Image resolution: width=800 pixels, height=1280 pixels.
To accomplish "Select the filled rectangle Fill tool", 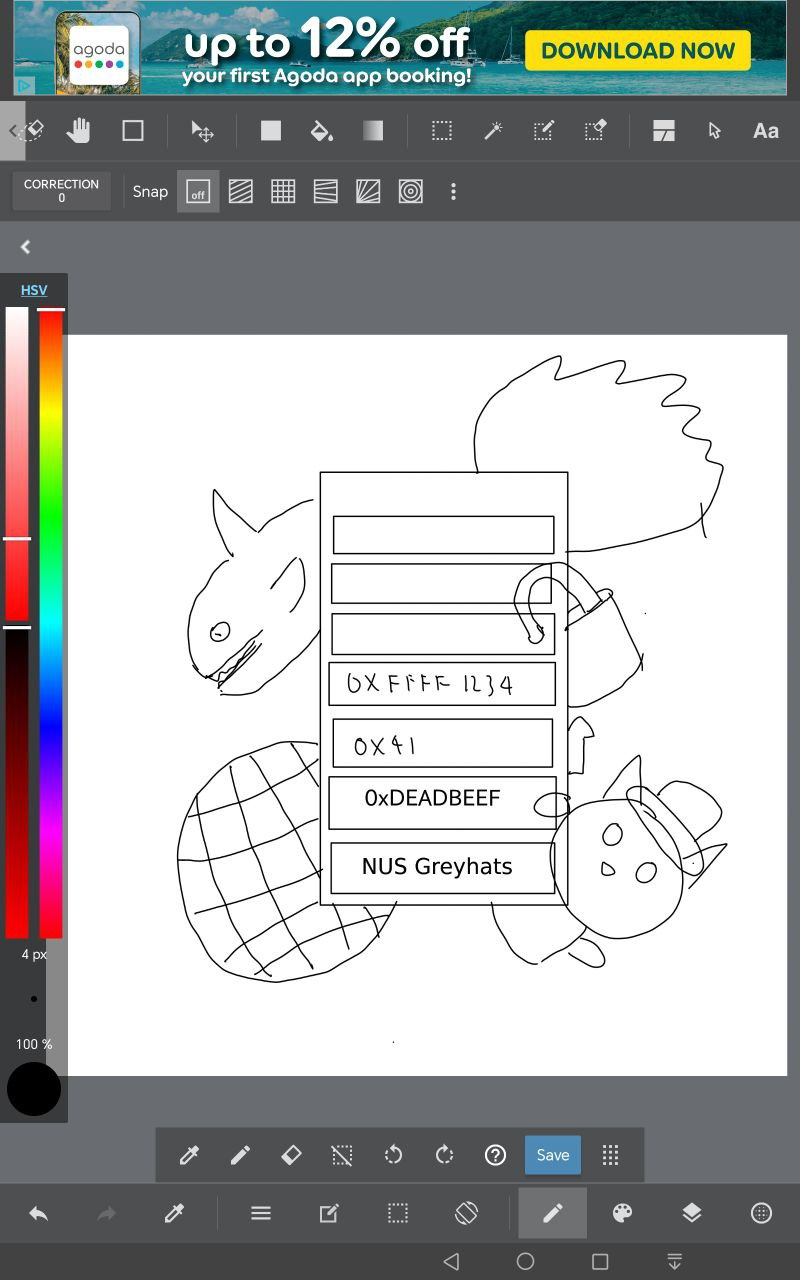I will click(x=271, y=131).
